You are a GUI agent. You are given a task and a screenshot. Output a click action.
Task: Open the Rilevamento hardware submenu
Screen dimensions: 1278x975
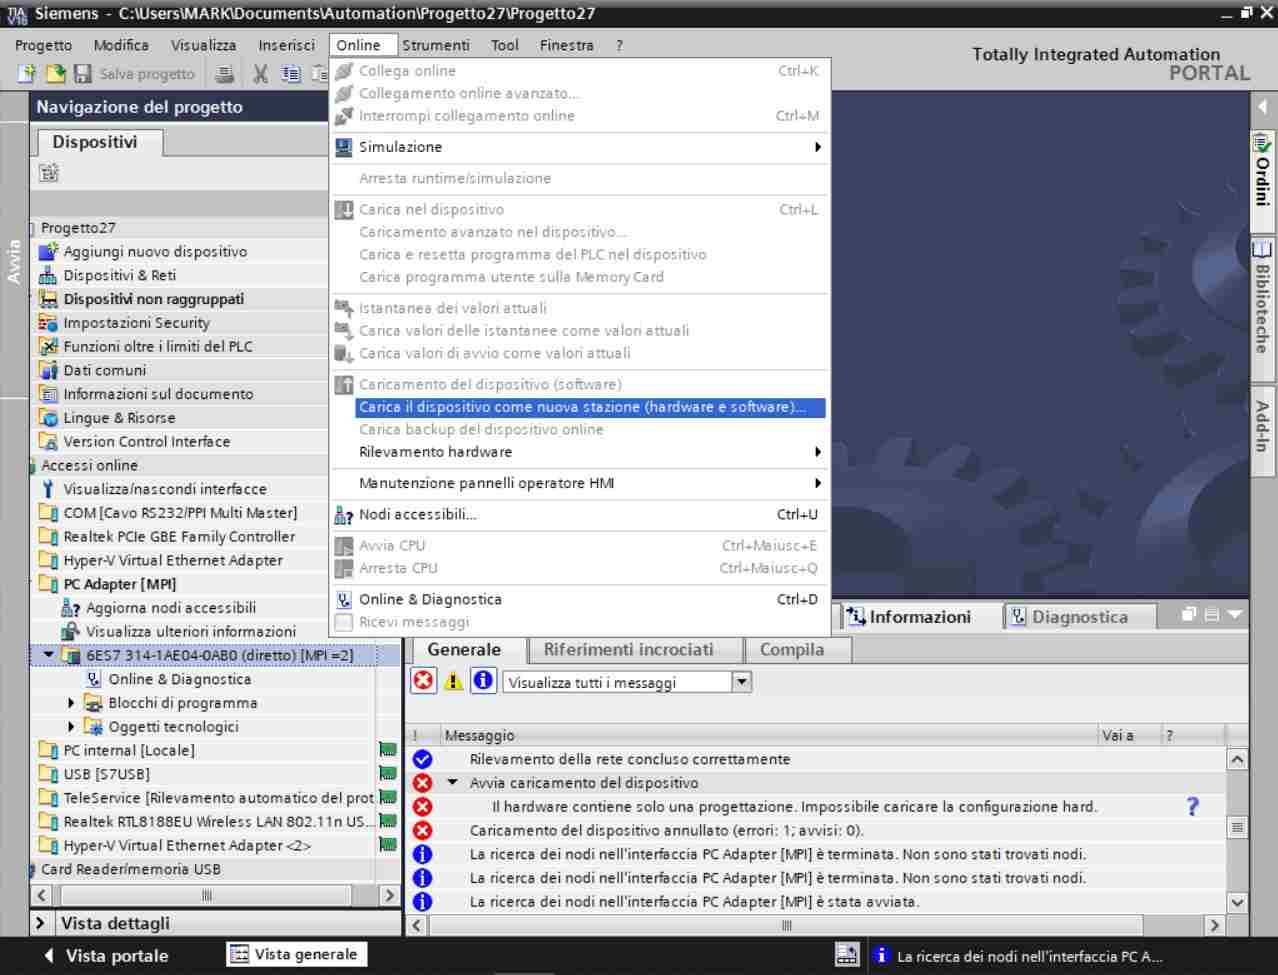pyautogui.click(x=817, y=452)
